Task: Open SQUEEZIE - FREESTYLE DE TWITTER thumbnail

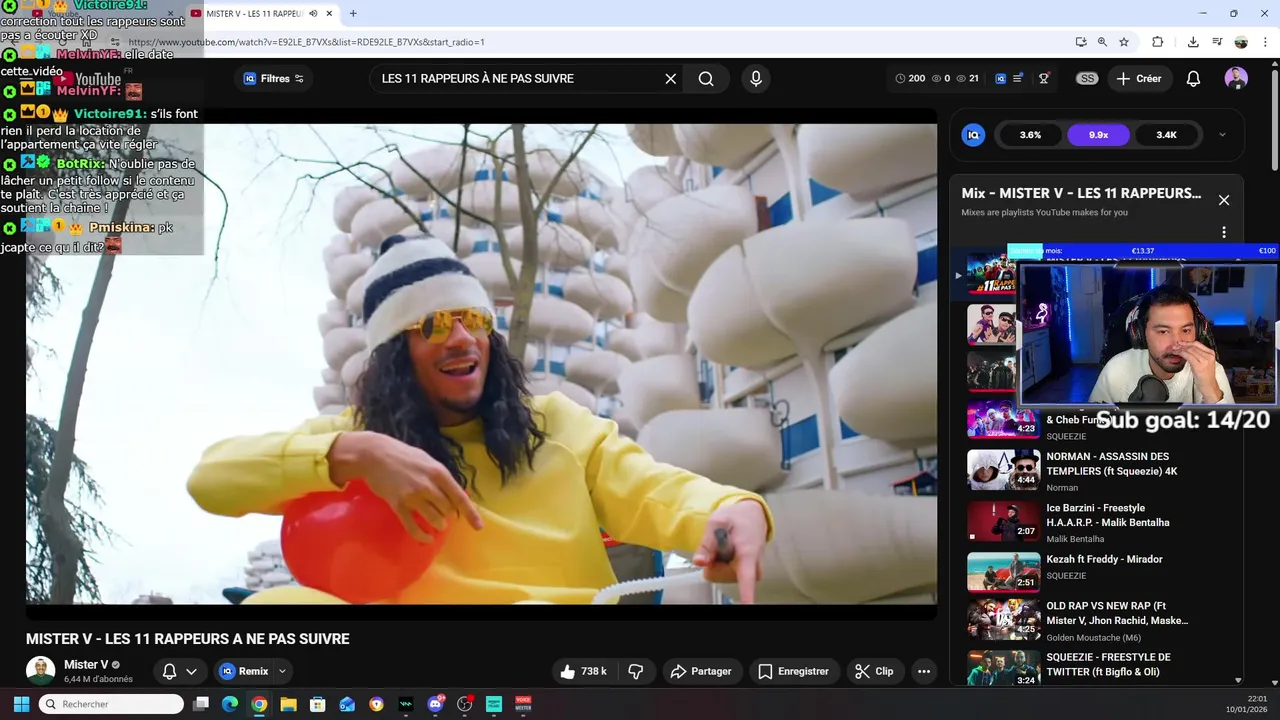Action: 1003,668
